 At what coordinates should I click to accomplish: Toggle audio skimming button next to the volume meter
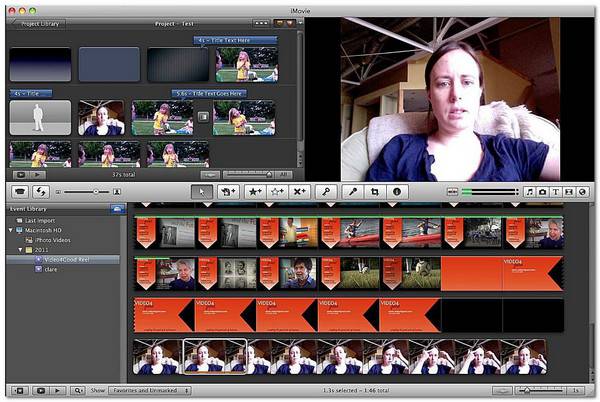click(x=452, y=192)
